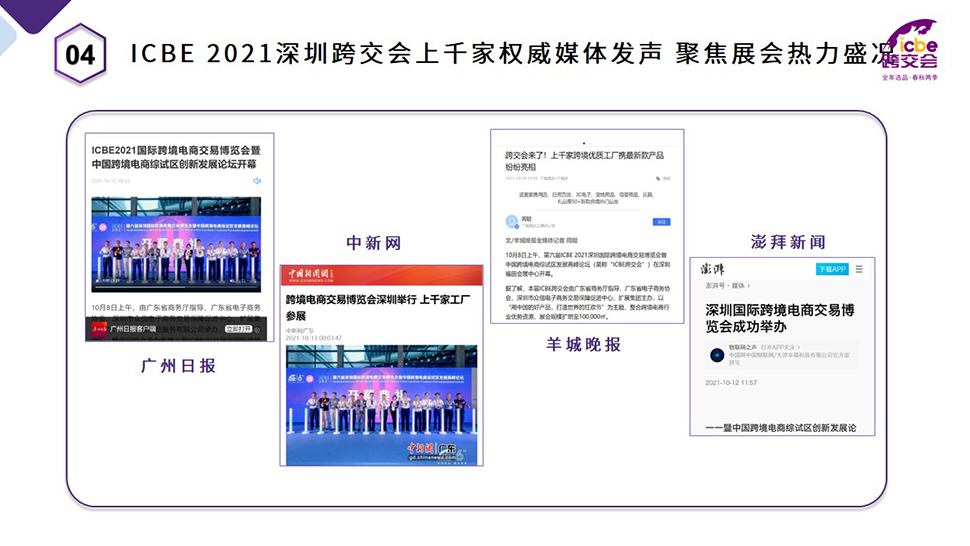Click the icbe 跨交会 logo

coord(910,49)
